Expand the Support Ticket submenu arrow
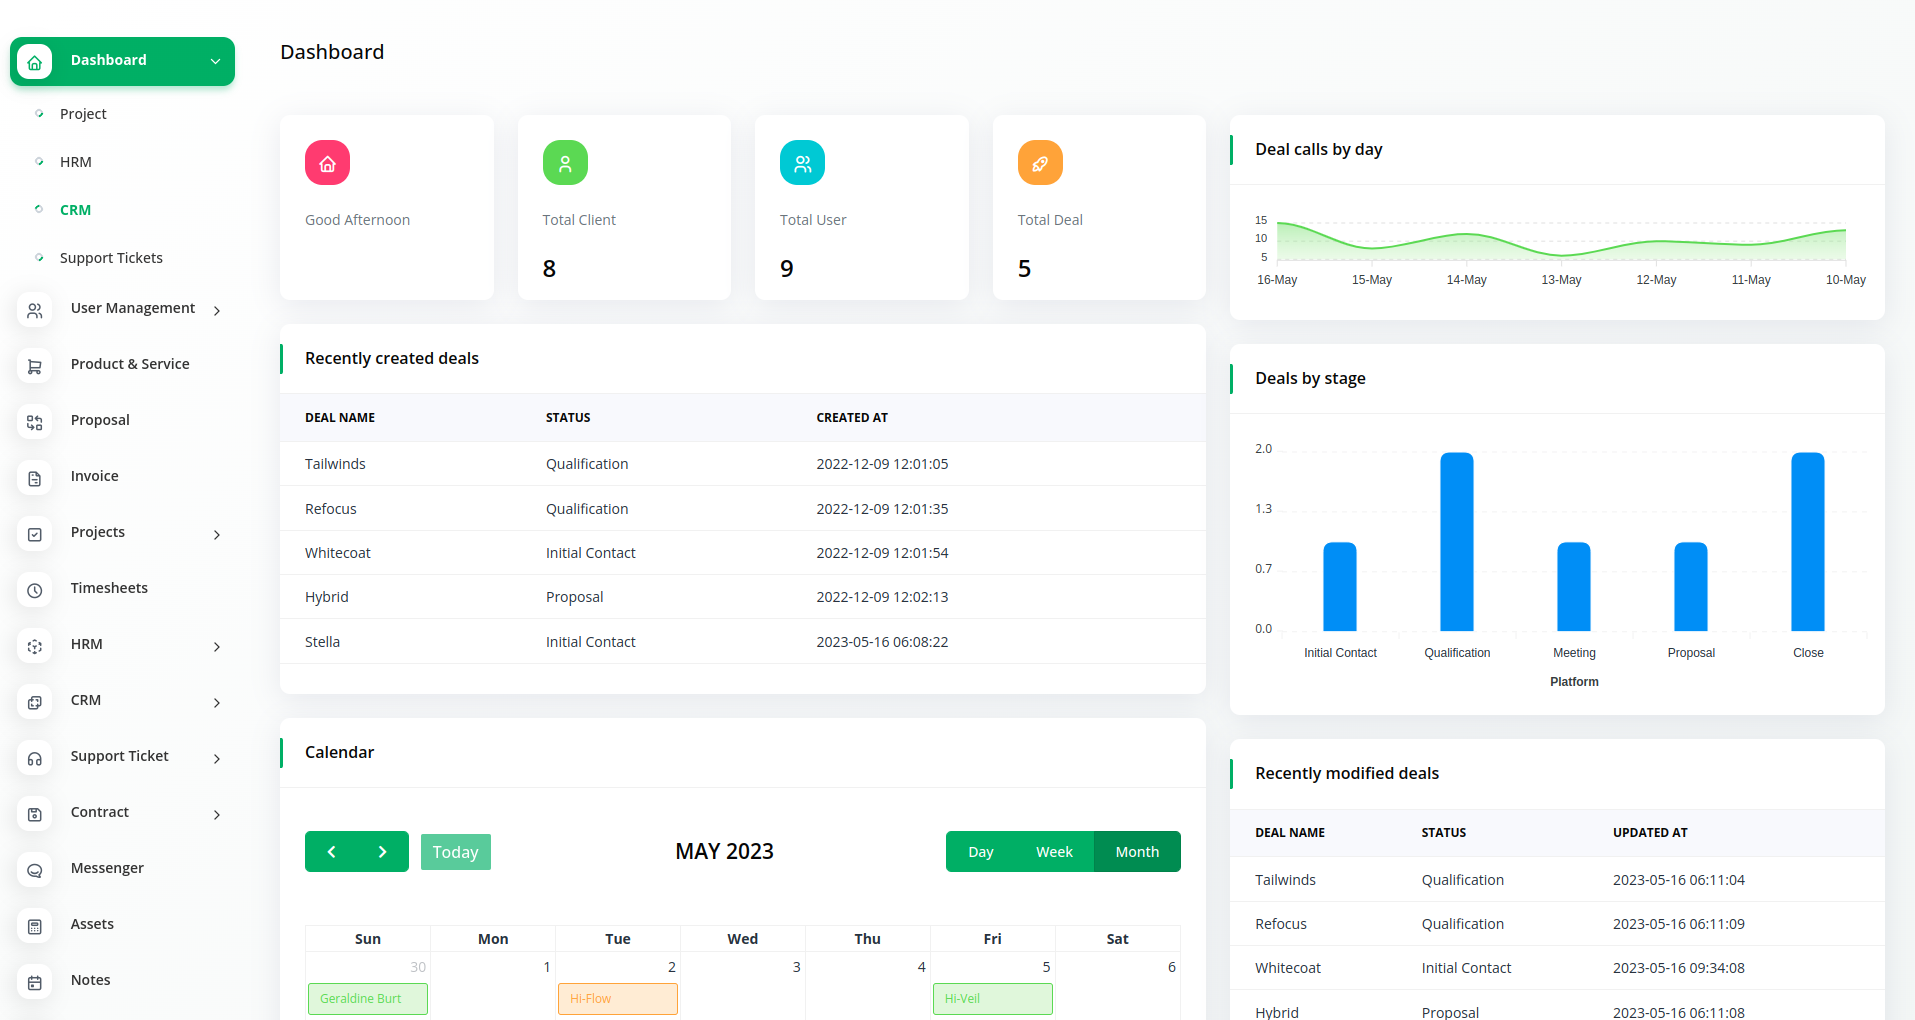The height and width of the screenshot is (1020, 1915). coord(217,758)
